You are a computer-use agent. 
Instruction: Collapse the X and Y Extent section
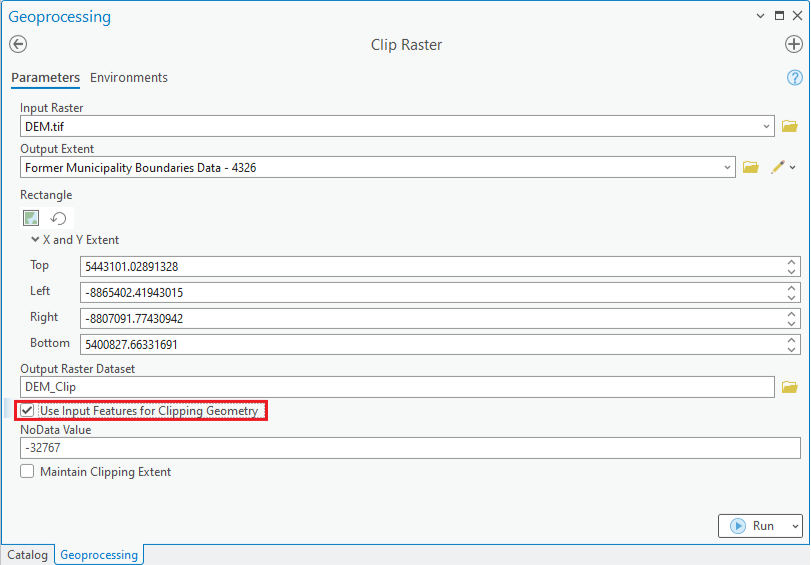[x=35, y=240]
